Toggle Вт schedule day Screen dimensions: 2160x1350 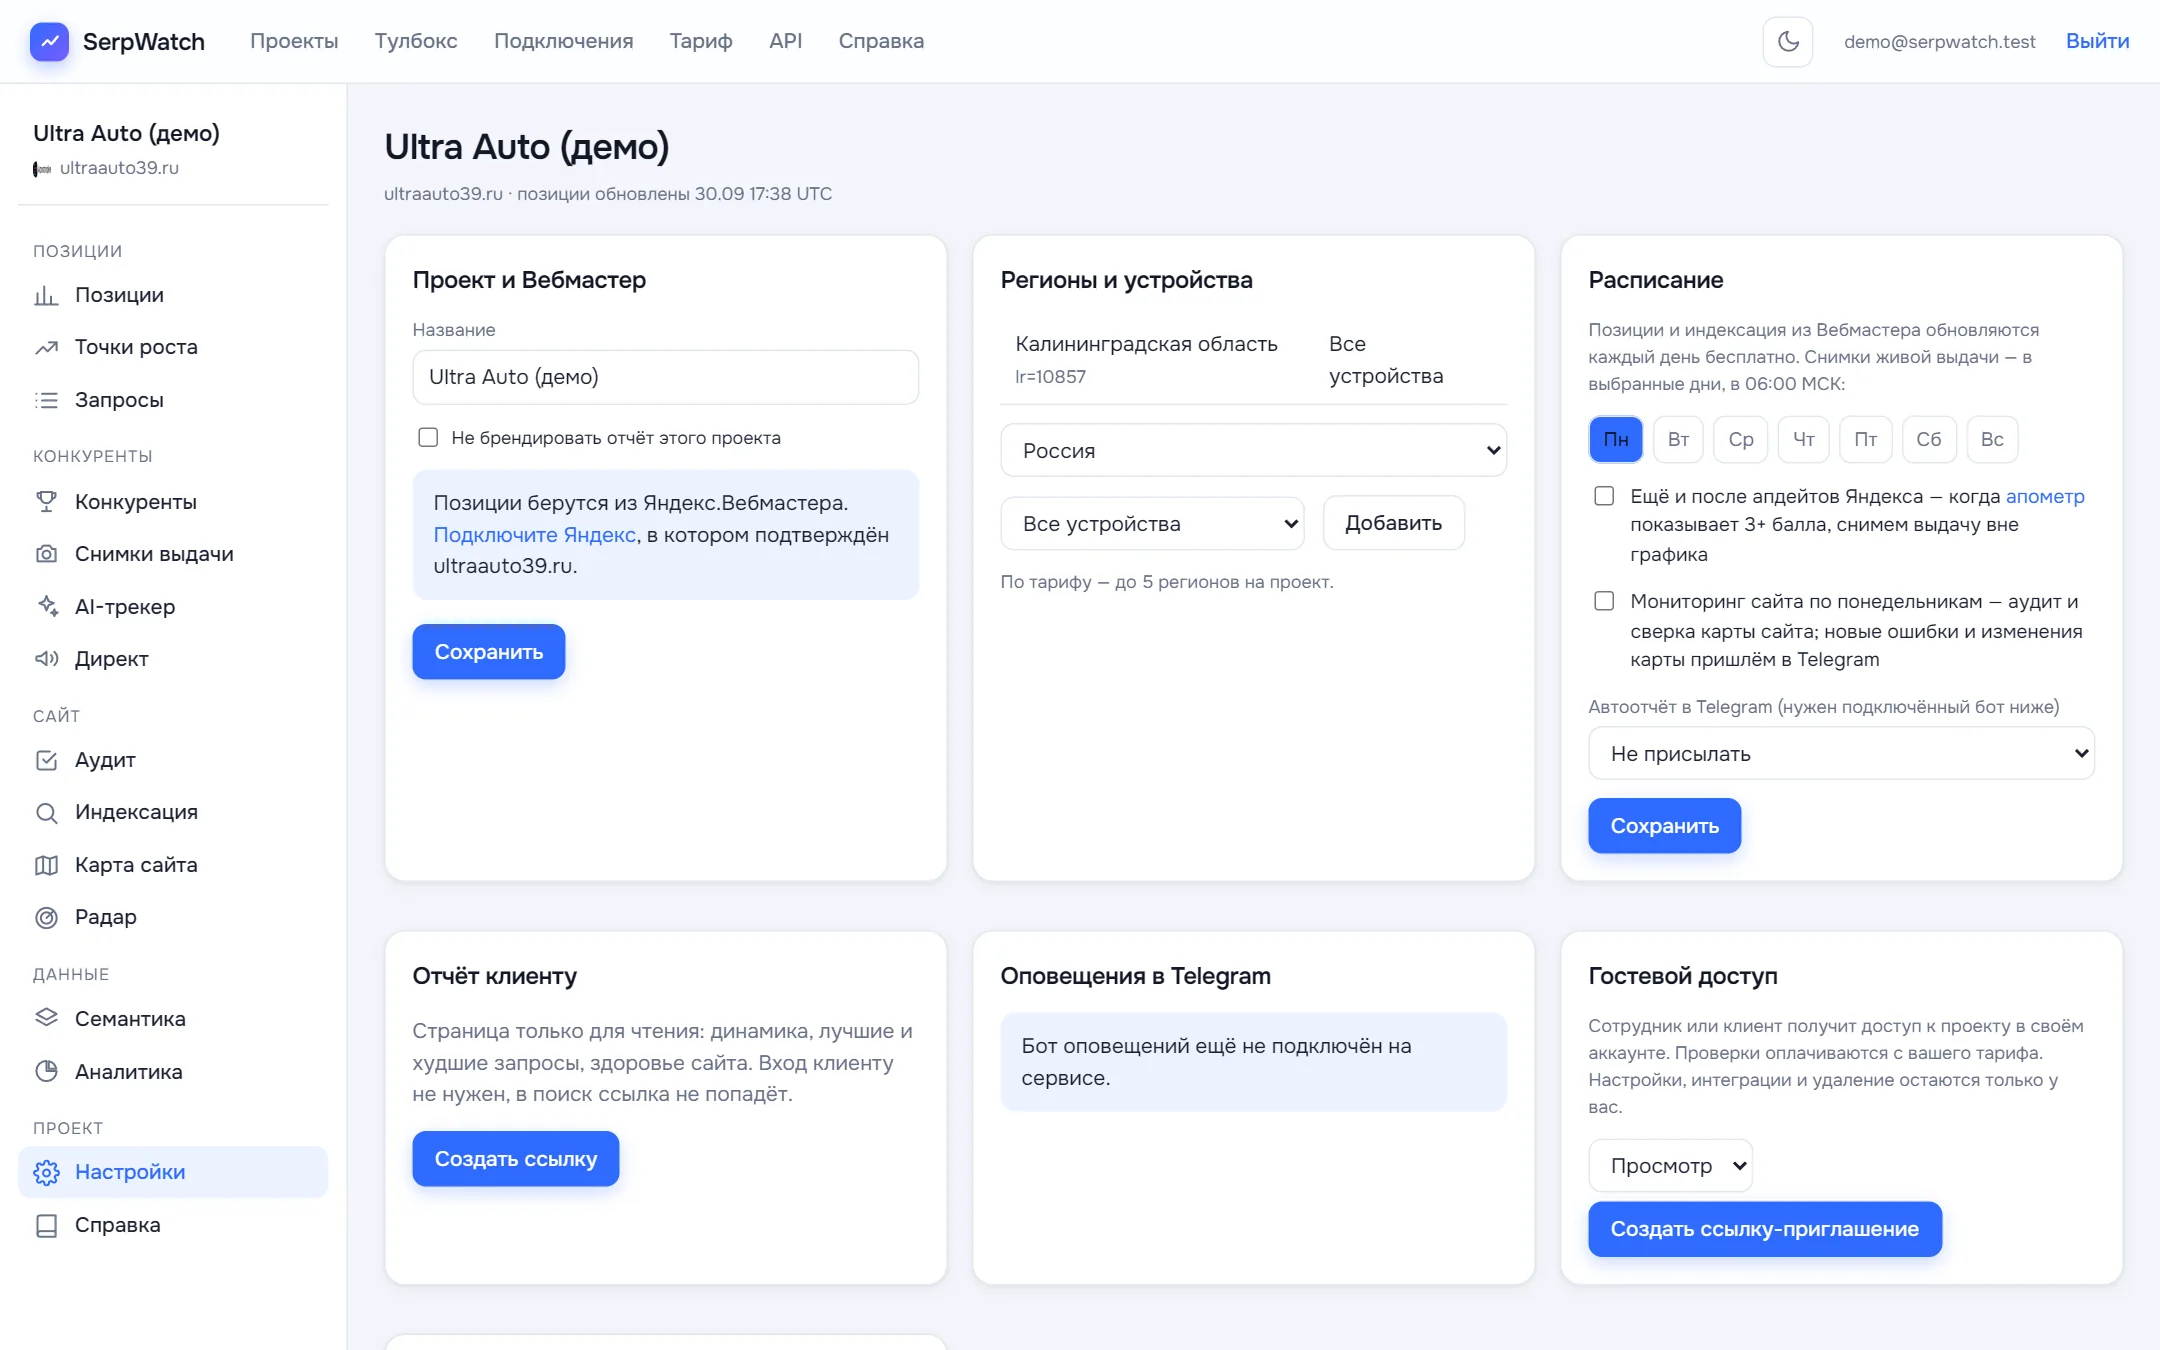(1678, 439)
